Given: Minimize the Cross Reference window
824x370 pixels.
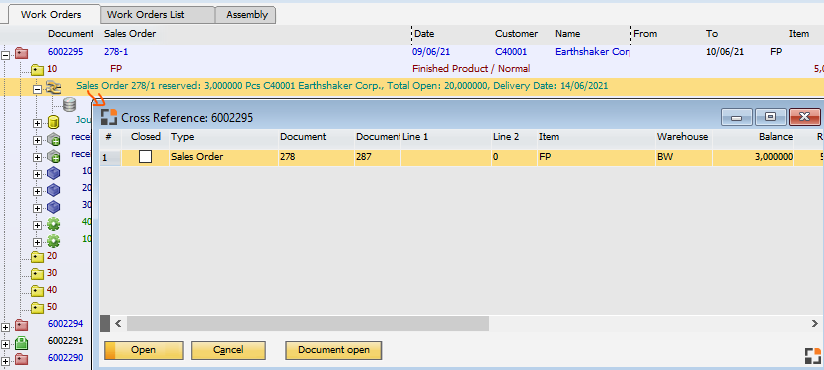Looking at the screenshot, I should click(736, 117).
